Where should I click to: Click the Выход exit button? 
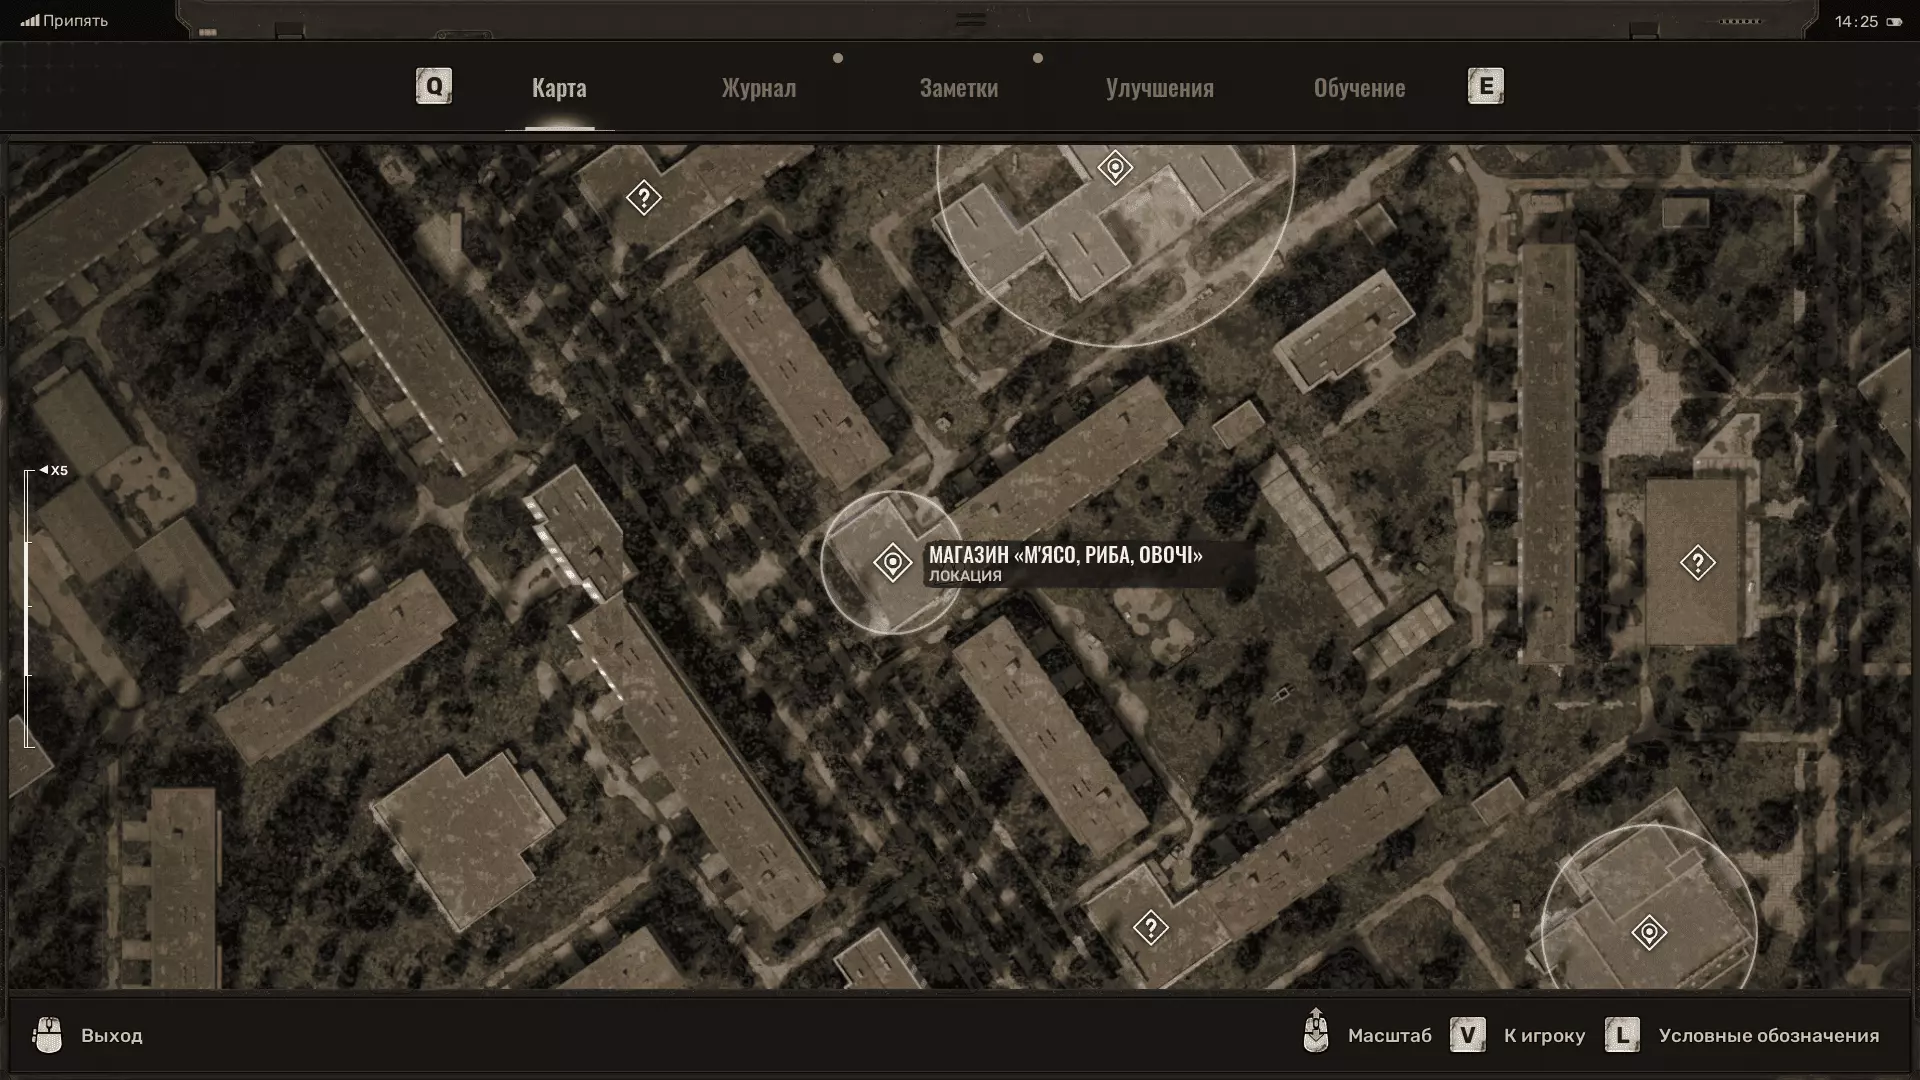[x=111, y=1035]
